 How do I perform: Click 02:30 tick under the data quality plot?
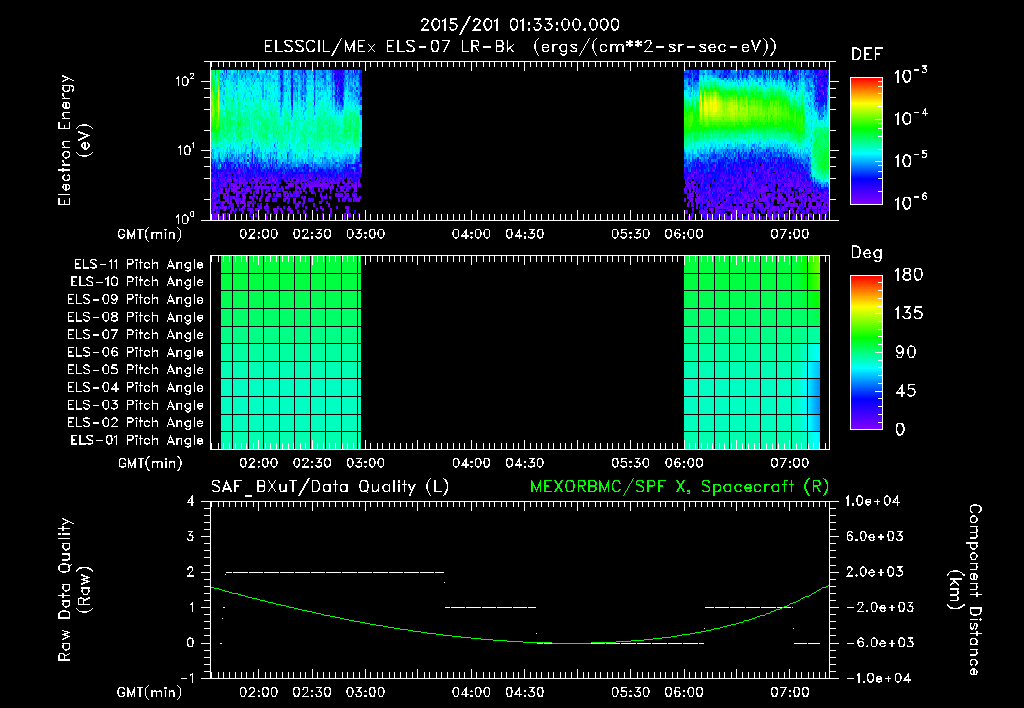point(312,692)
